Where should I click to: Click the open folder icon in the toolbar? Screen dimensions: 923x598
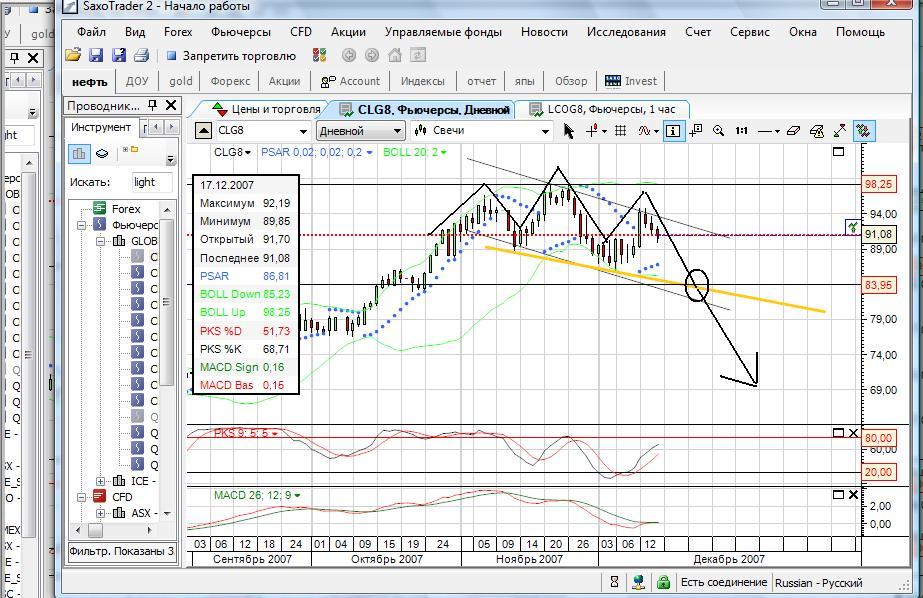point(73,55)
